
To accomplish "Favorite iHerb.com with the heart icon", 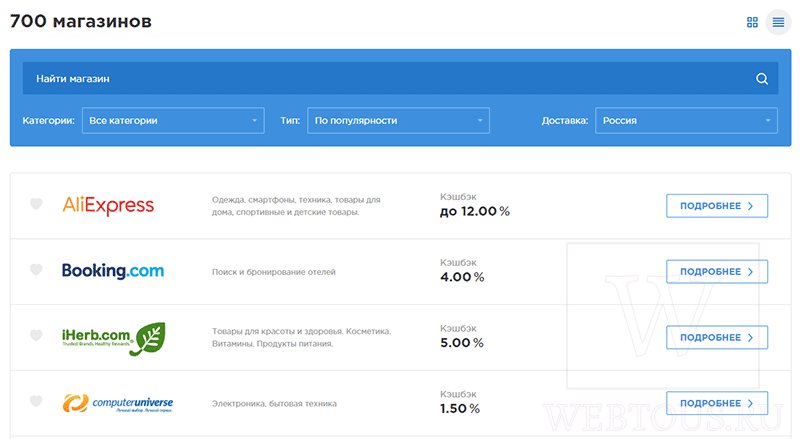I will tap(36, 335).
